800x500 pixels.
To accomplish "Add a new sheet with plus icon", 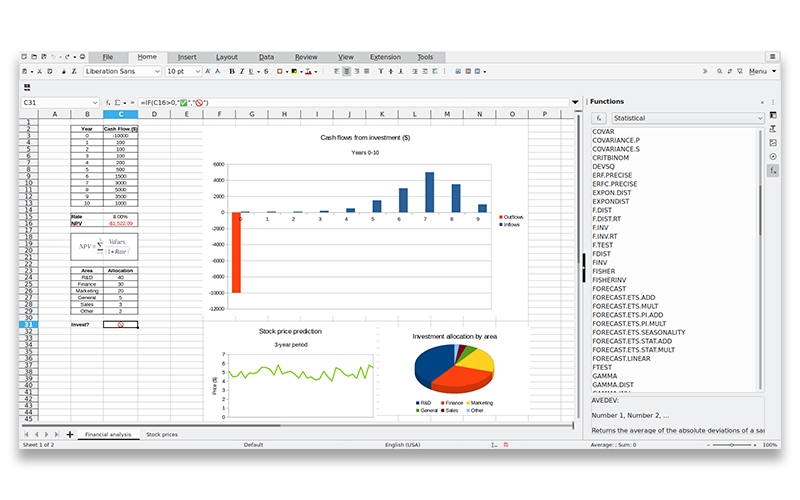I will click(70, 434).
